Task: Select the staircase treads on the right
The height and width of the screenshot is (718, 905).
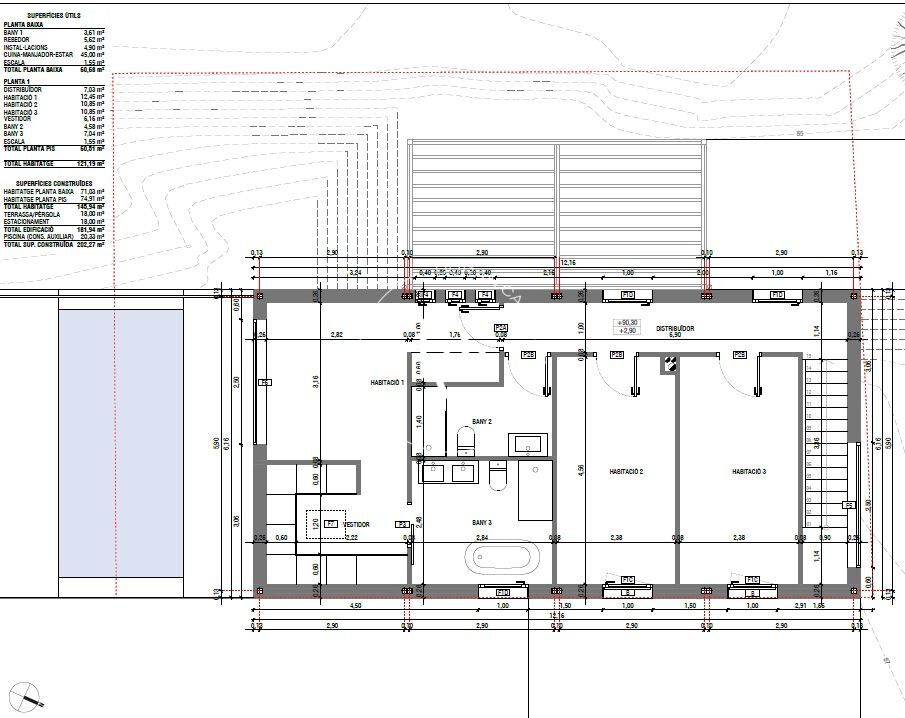Action: point(825,442)
